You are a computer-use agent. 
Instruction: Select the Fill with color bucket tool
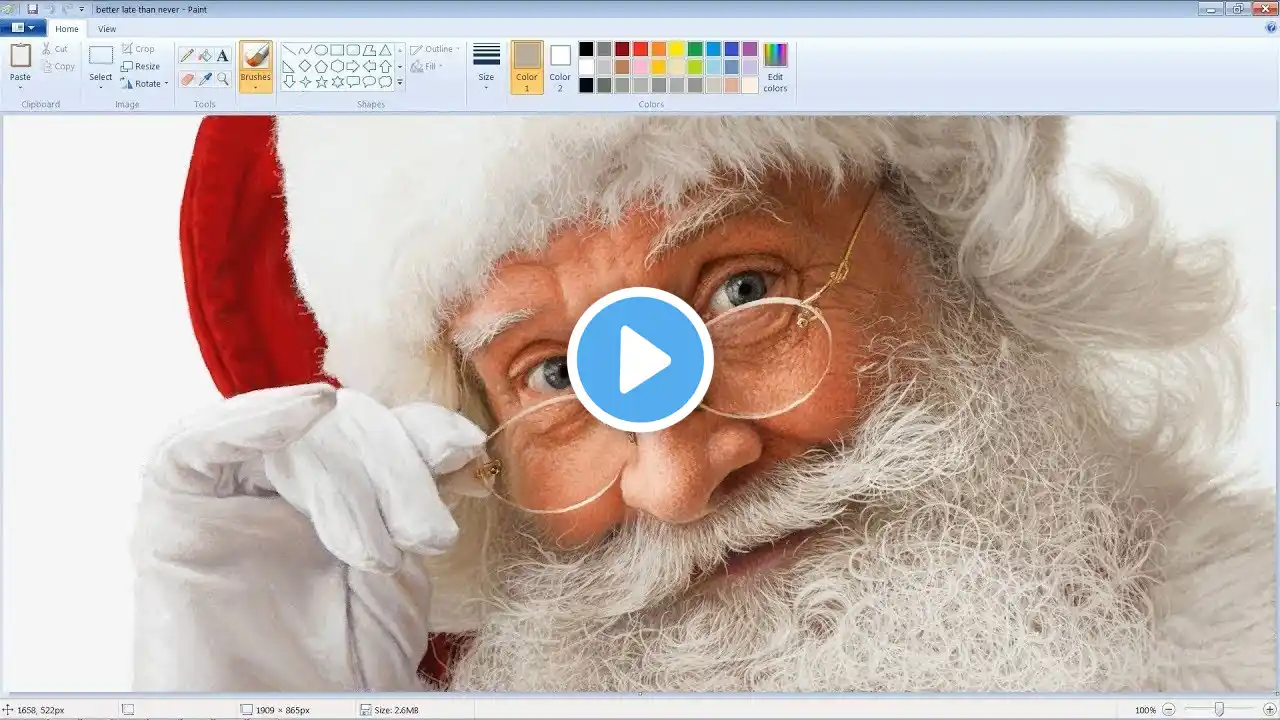click(x=205, y=56)
